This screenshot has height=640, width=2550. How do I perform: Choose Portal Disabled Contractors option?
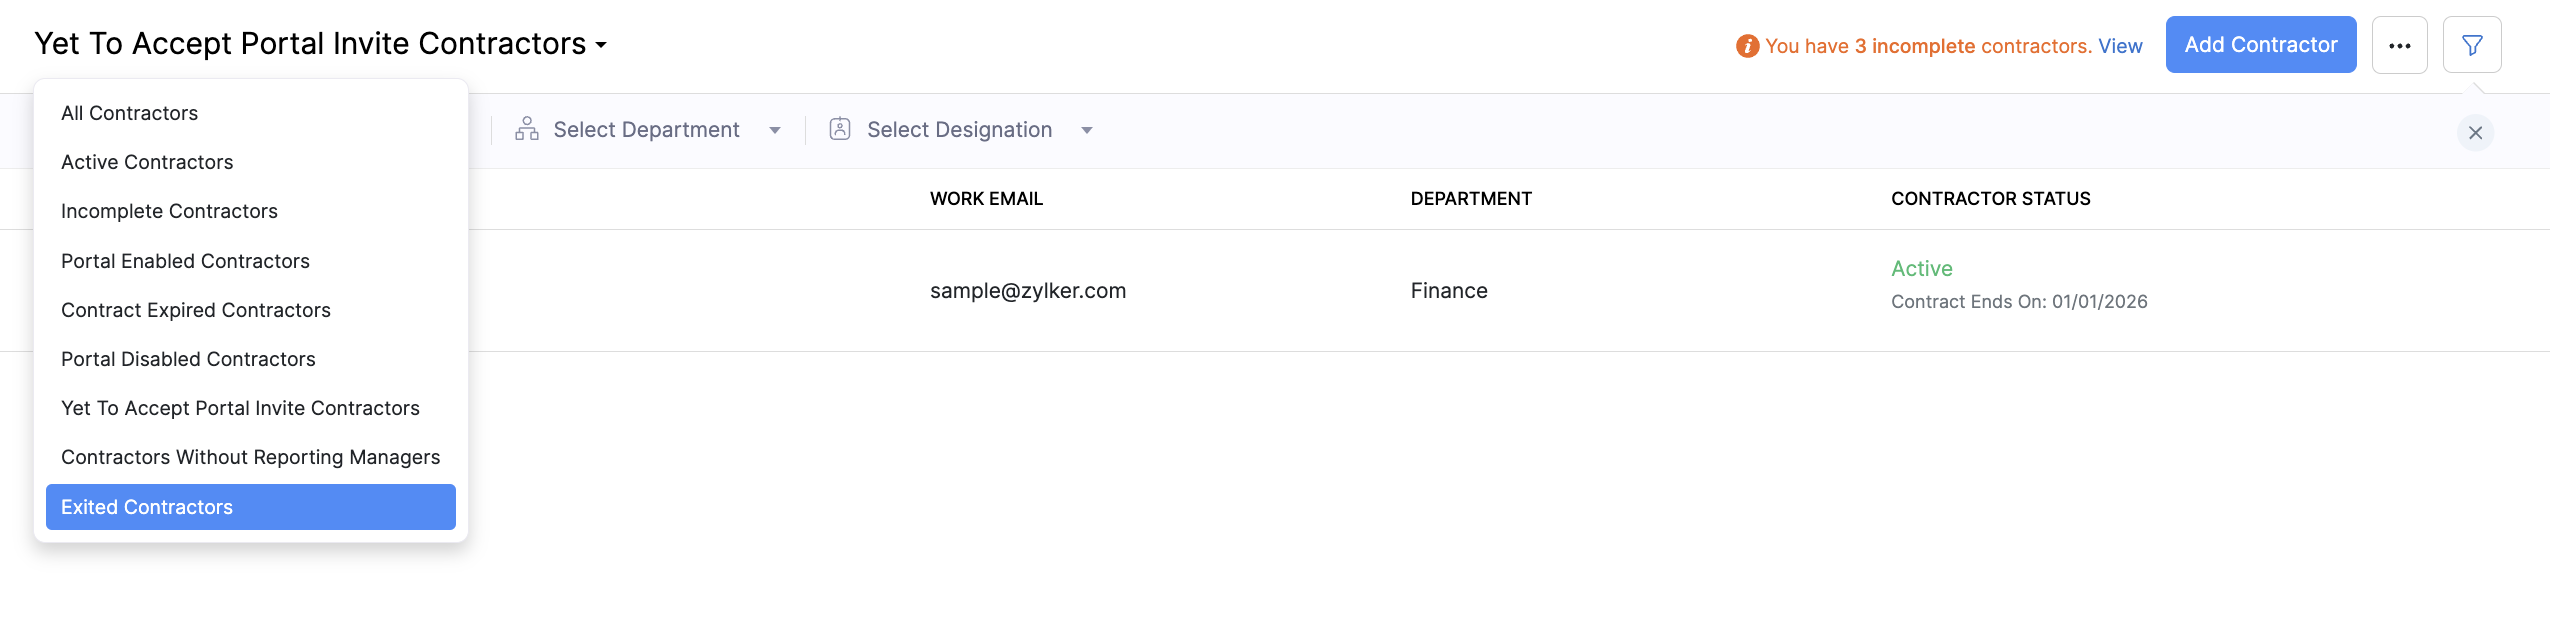[x=188, y=359]
